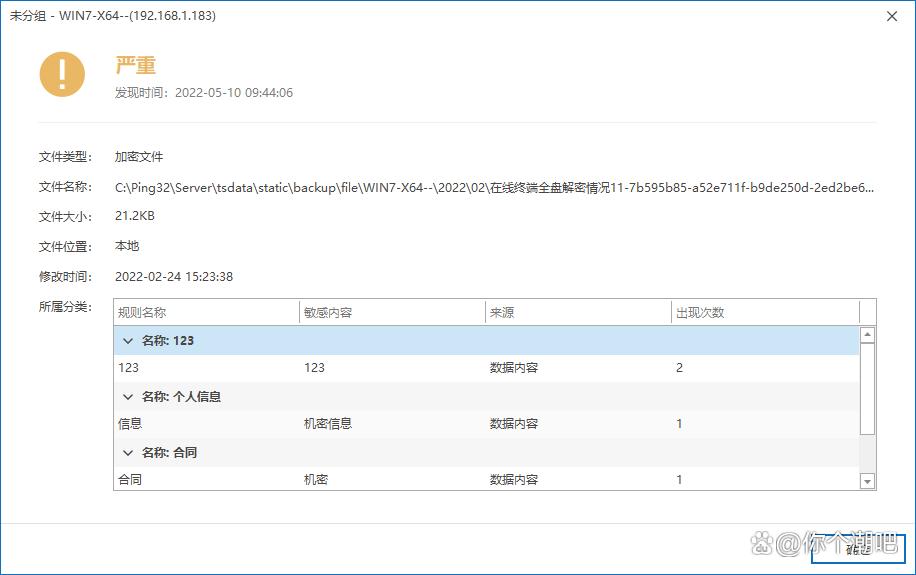
Task: Click the vertical scrollbar thumb
Action: click(x=868, y=389)
